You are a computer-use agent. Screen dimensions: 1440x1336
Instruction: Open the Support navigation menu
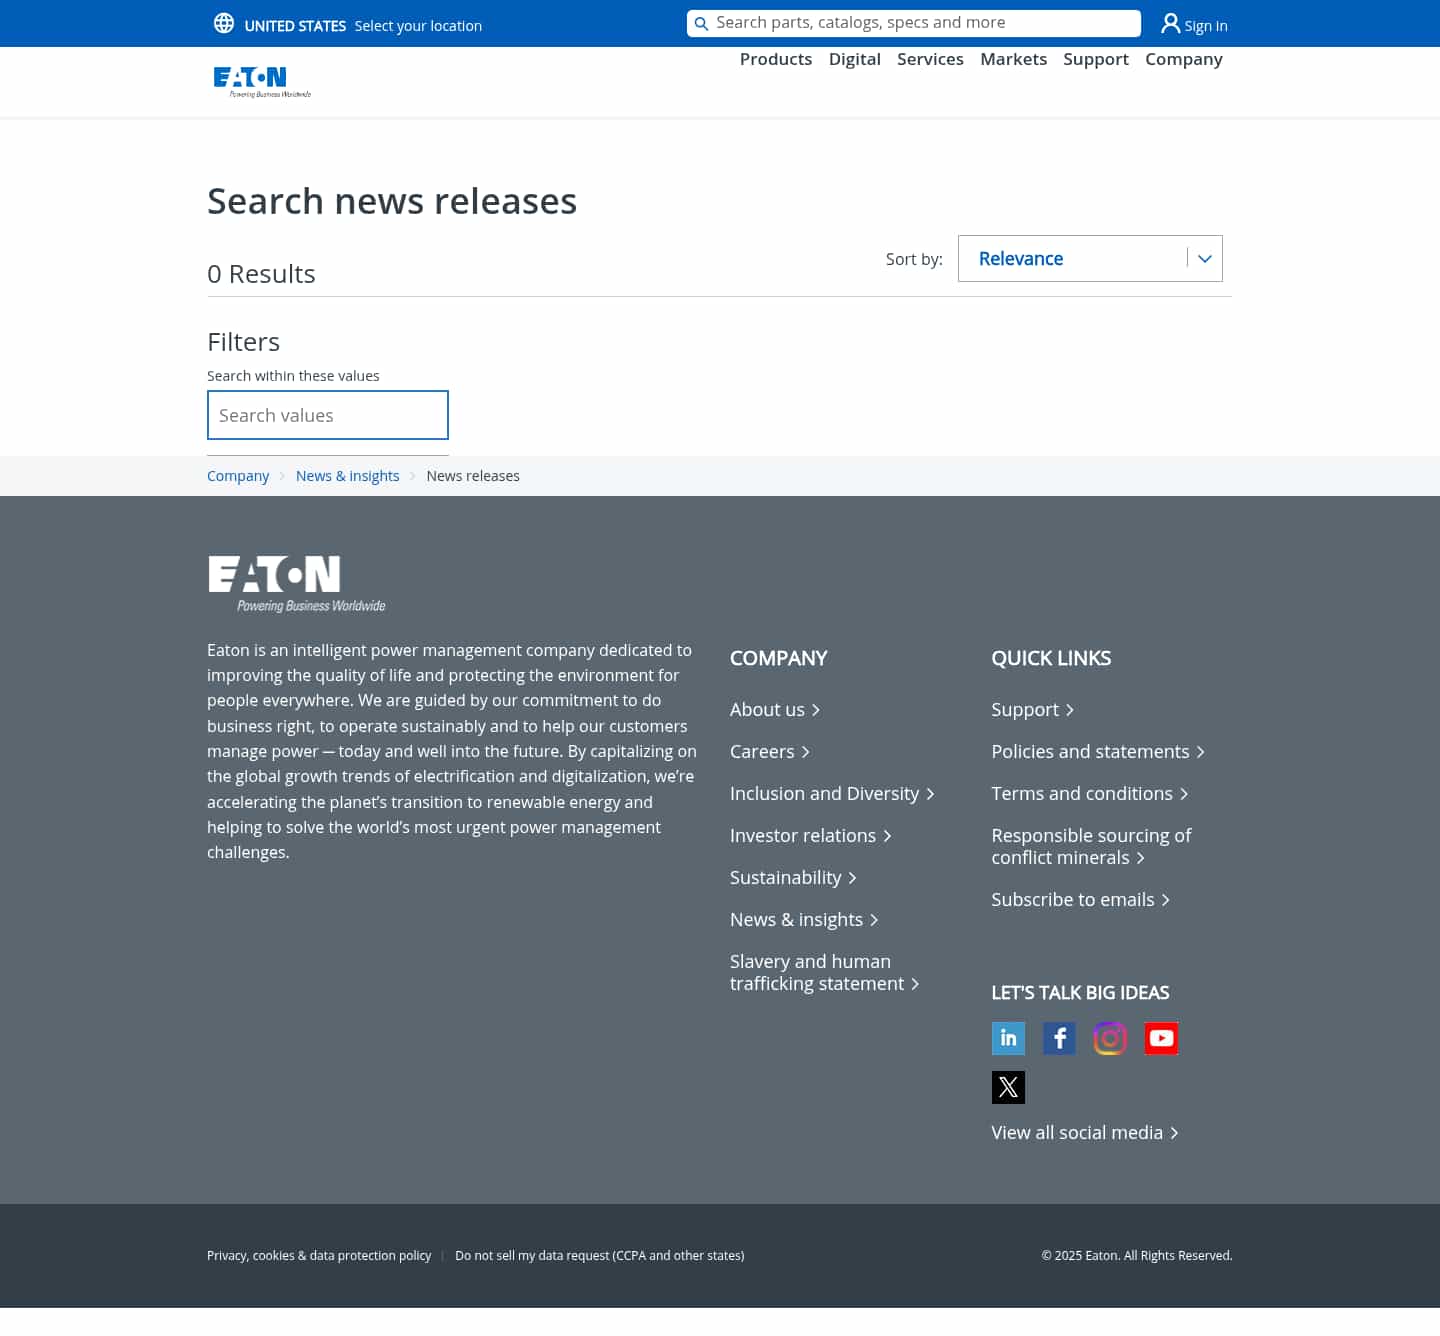[x=1095, y=59]
